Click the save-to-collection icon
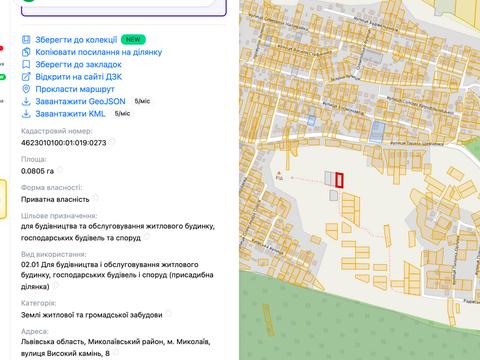This screenshot has width=480, height=360. (x=26, y=40)
